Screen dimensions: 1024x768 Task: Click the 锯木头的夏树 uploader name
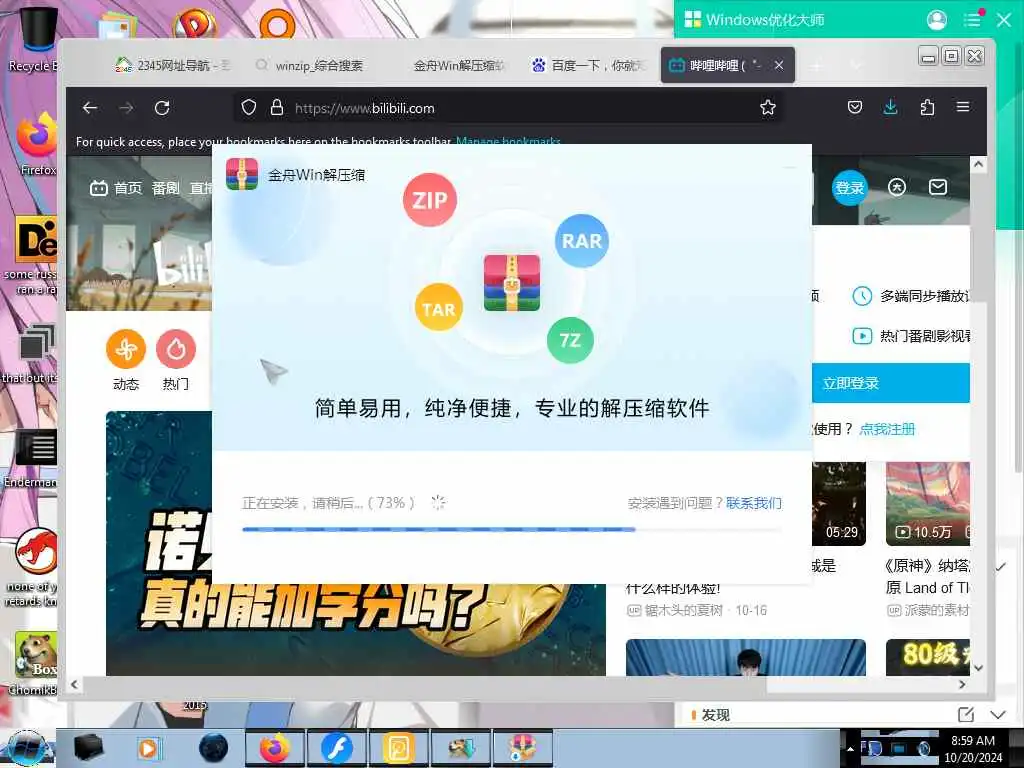(x=683, y=610)
